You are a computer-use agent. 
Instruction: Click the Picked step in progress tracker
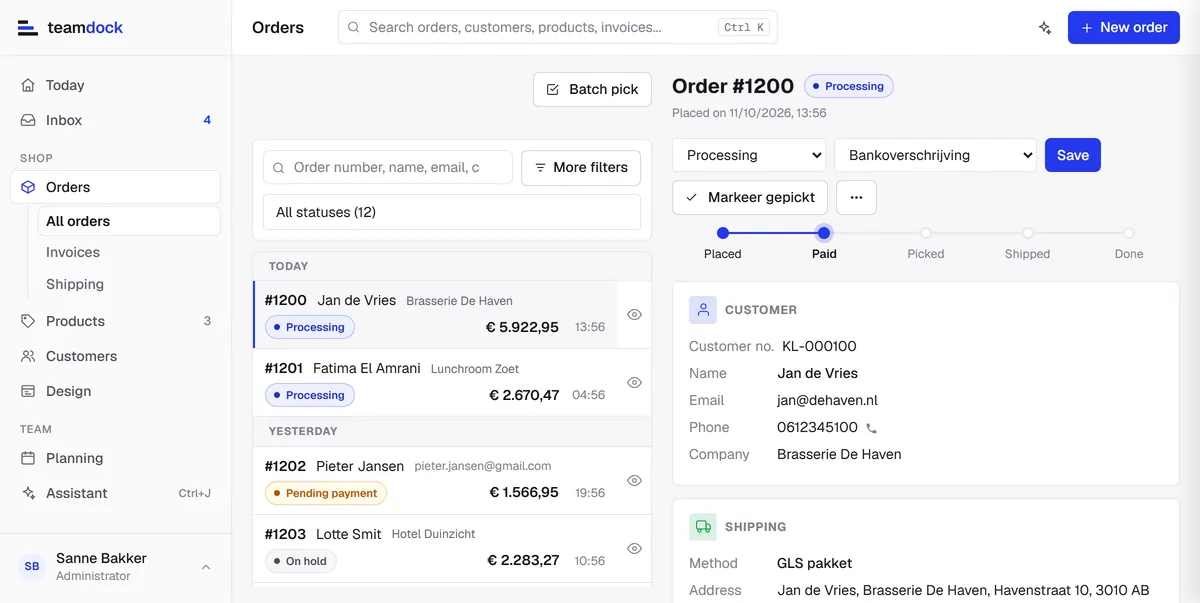[926, 243]
